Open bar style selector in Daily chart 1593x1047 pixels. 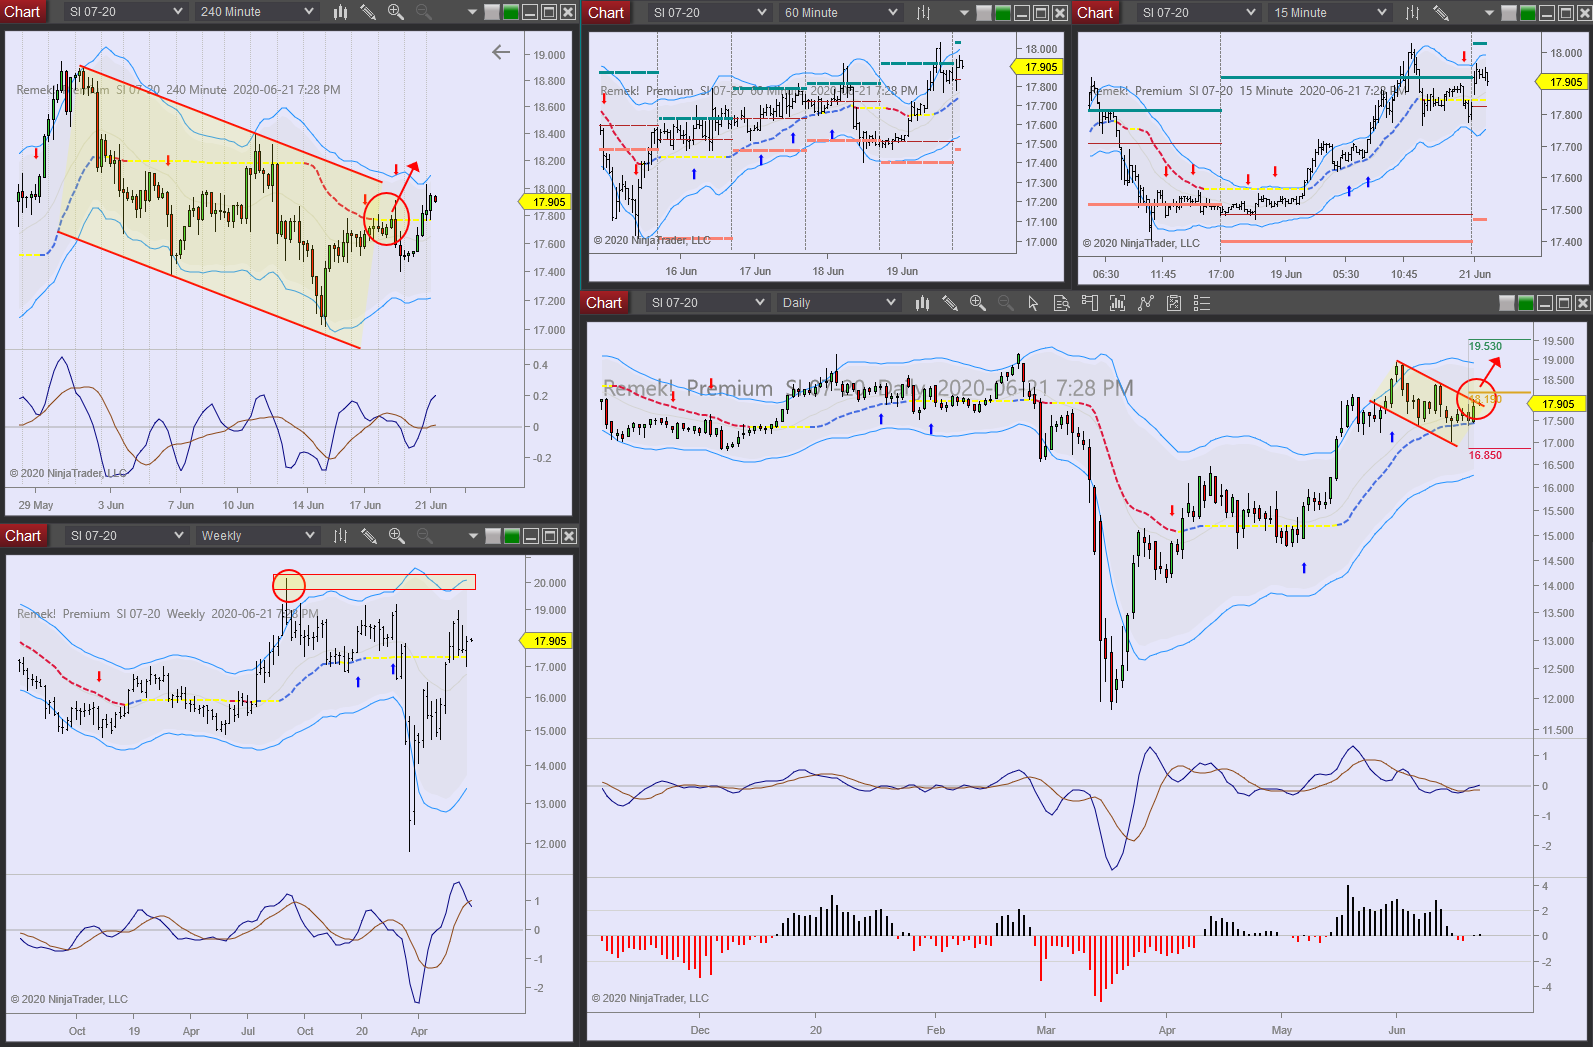[x=922, y=303]
